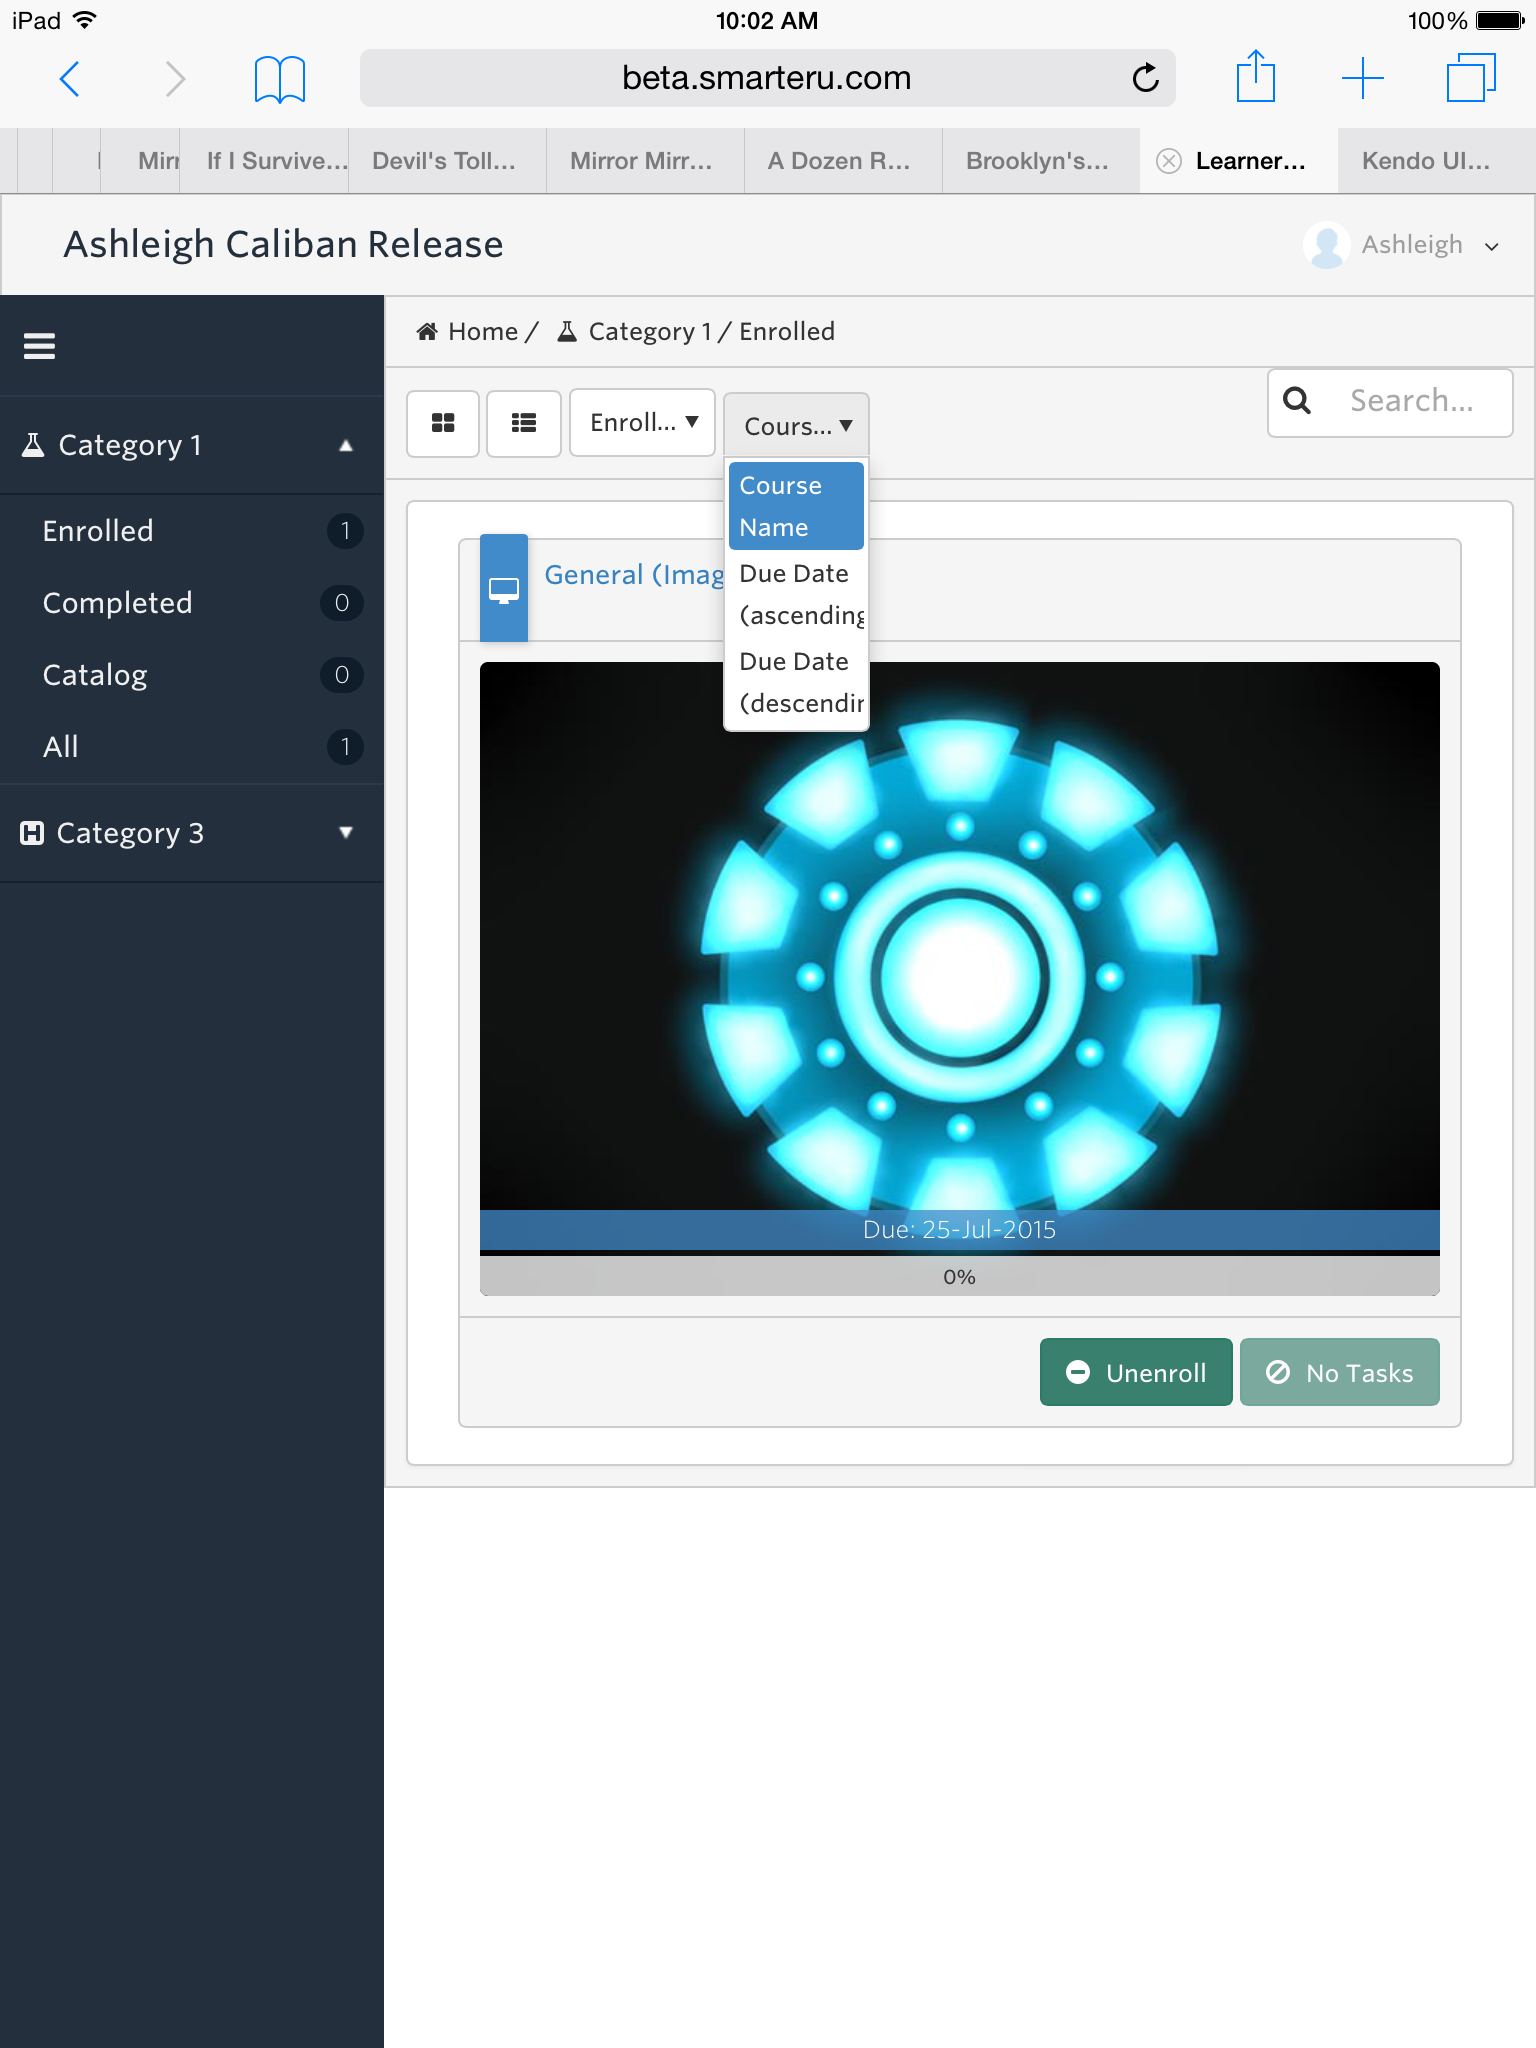Go back with Safari's back arrow
Screen dimensions: 1536x2048
pyautogui.click(x=69, y=78)
